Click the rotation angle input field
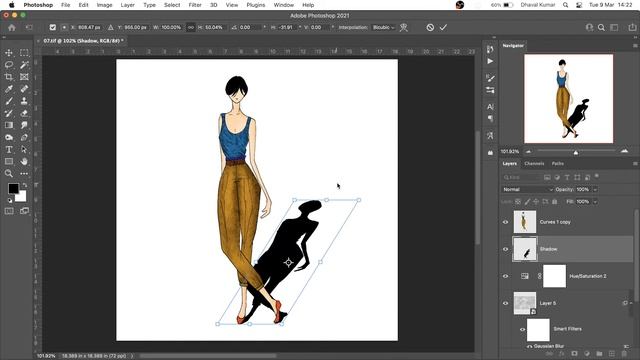The image size is (640, 360). [x=250, y=27]
